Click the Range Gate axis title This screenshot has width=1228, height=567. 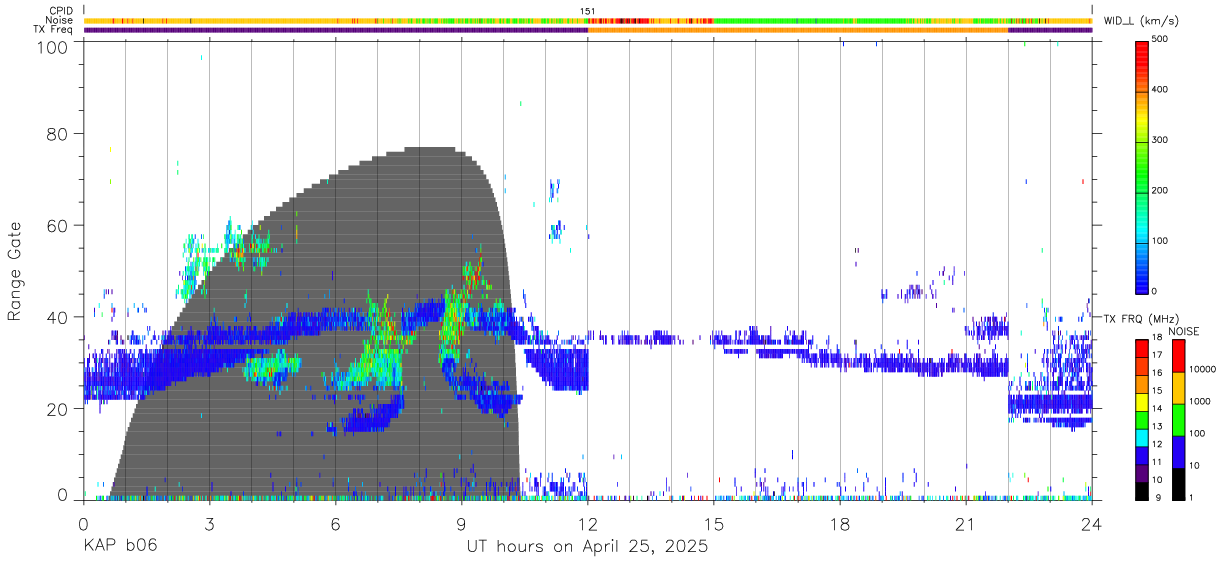[x=15, y=272]
